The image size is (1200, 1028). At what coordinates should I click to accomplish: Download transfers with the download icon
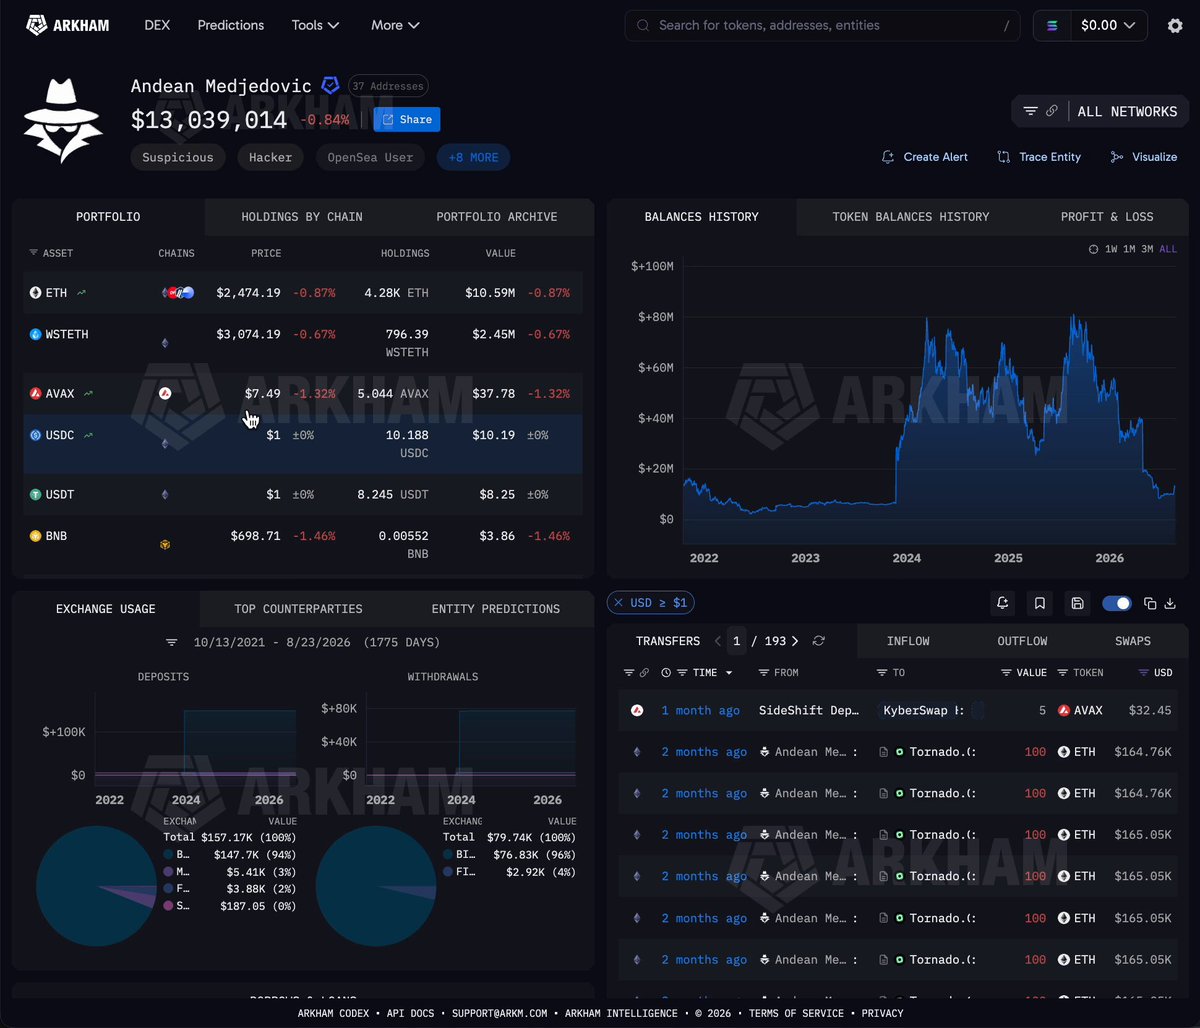[x=1170, y=603]
